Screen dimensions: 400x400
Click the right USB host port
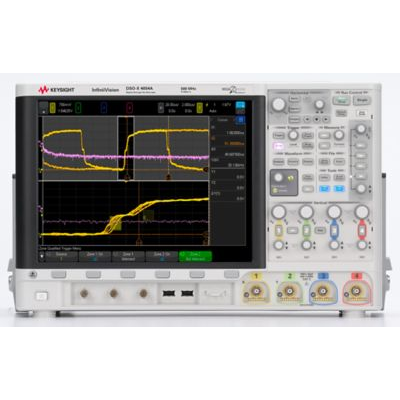[x=187, y=293]
